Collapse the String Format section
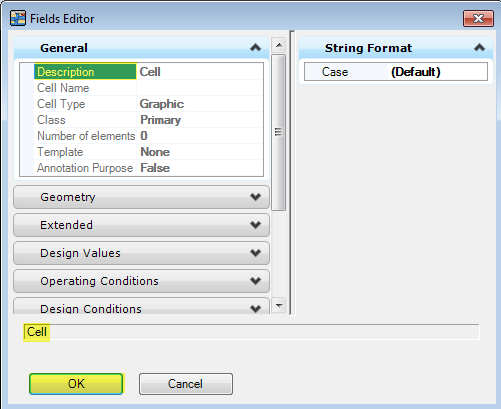The height and width of the screenshot is (409, 501). [479, 48]
